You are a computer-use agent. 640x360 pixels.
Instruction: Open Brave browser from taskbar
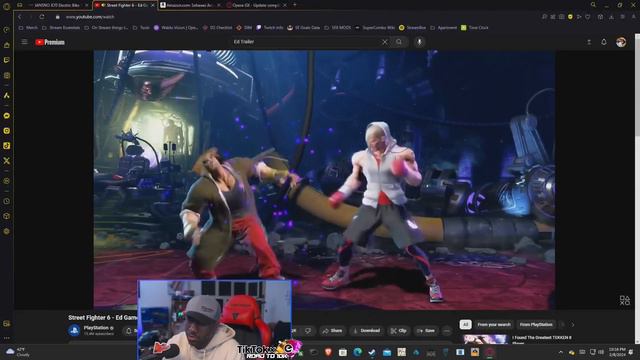[328, 352]
